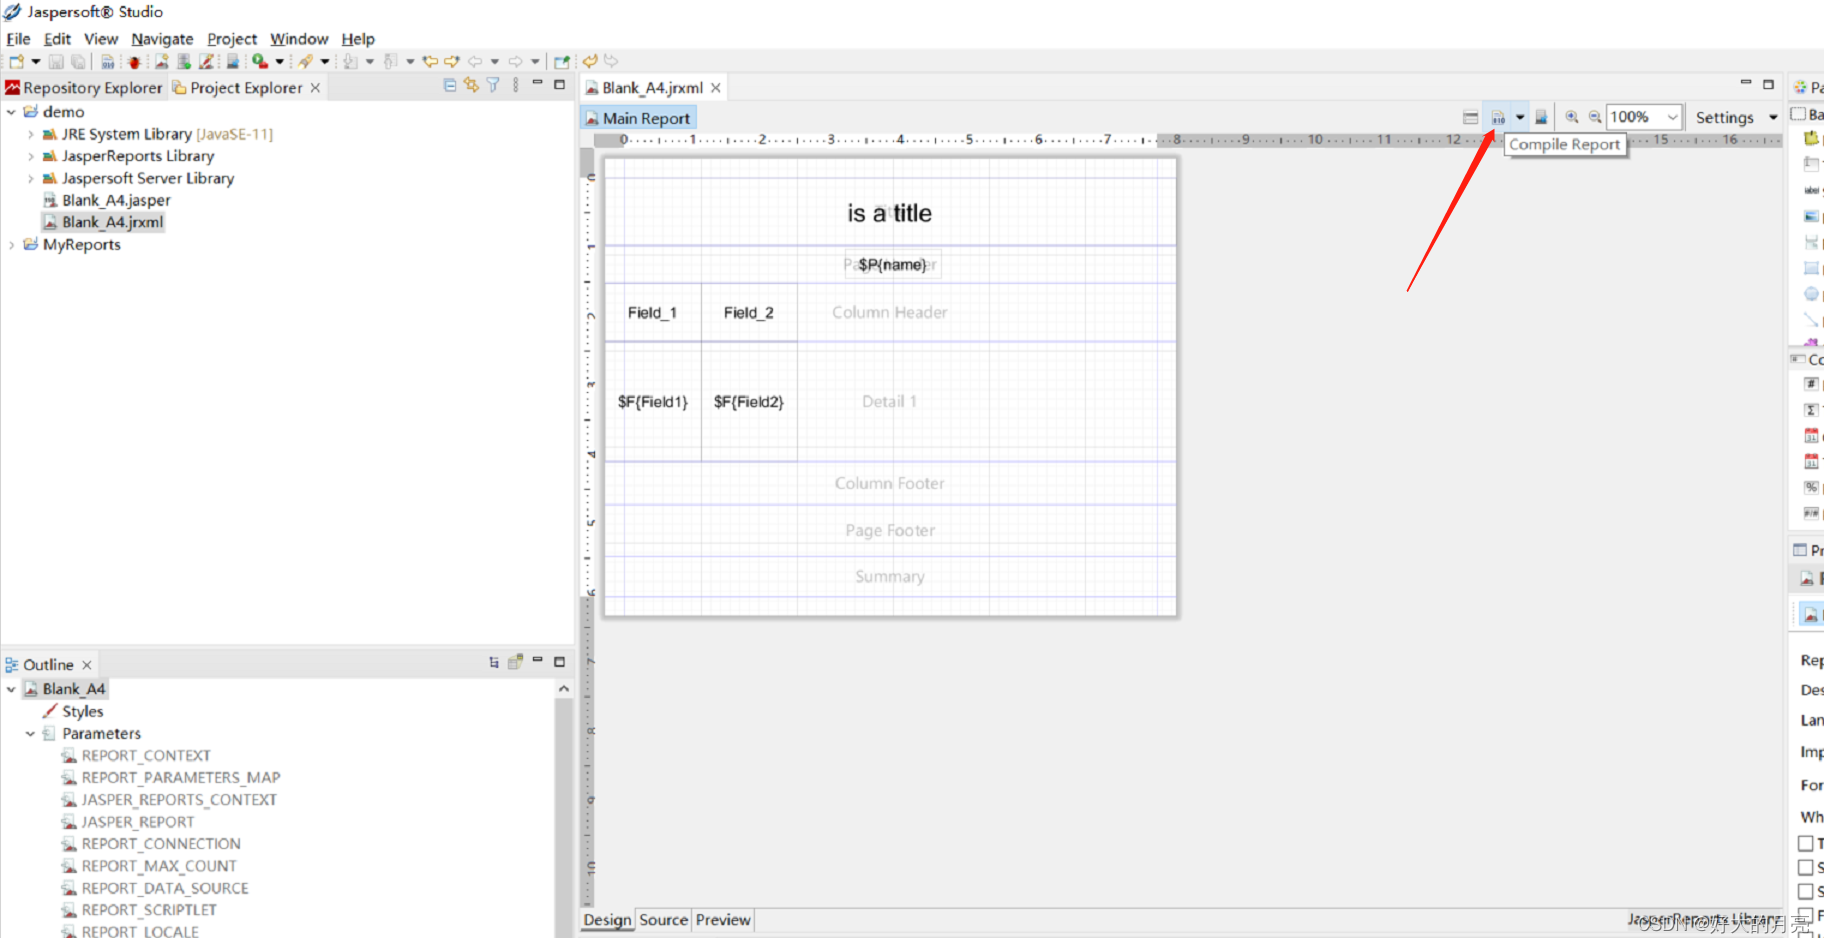Open the Help menu
Viewport: 1824px width, 943px height.
pos(358,39)
